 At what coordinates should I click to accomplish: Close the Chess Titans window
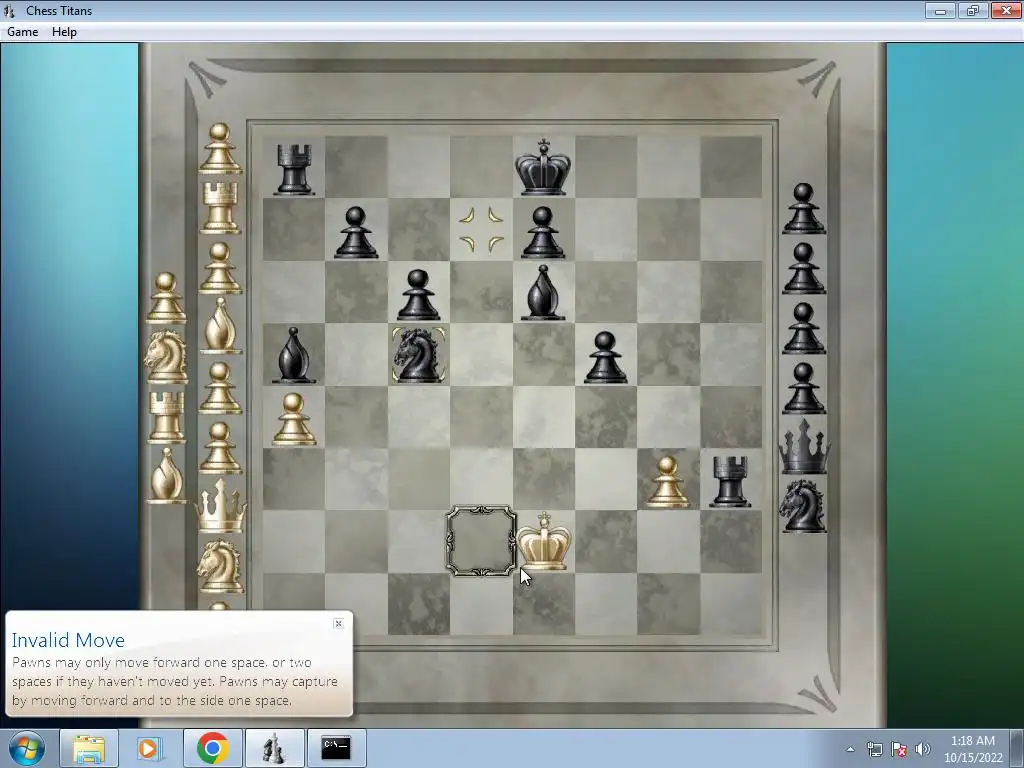[1006, 10]
